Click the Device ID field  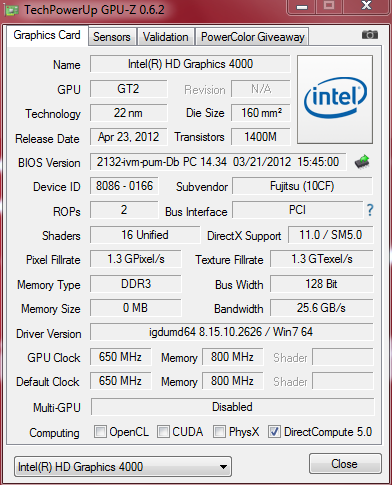(124, 186)
